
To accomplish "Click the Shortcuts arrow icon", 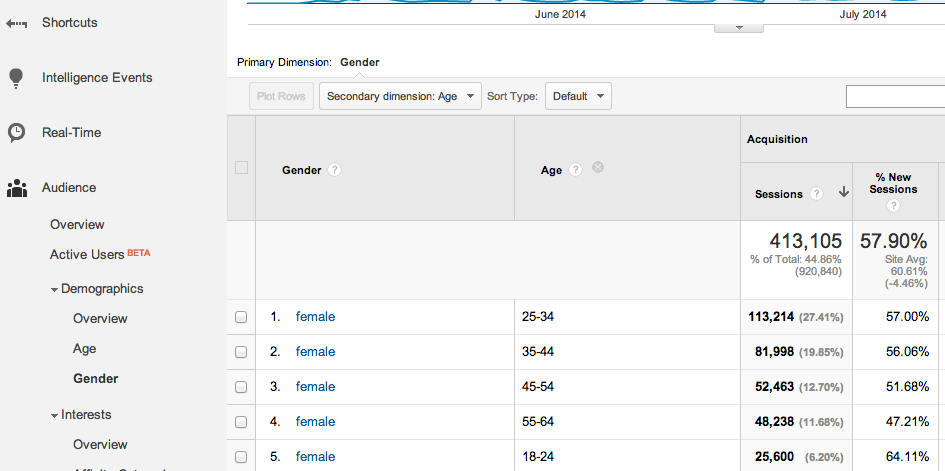I will tap(16, 23).
